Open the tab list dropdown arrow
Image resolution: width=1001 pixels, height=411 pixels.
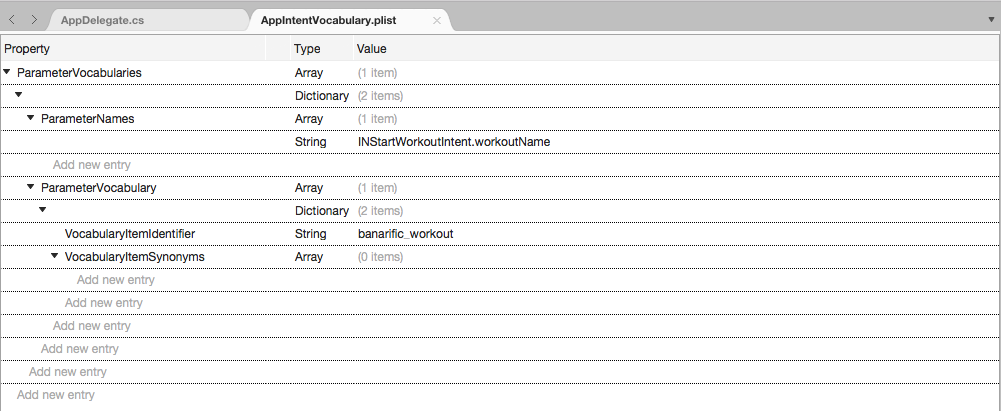(991, 20)
